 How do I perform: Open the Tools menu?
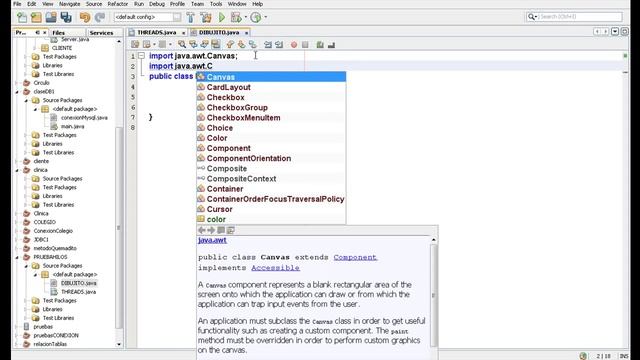[216, 4]
